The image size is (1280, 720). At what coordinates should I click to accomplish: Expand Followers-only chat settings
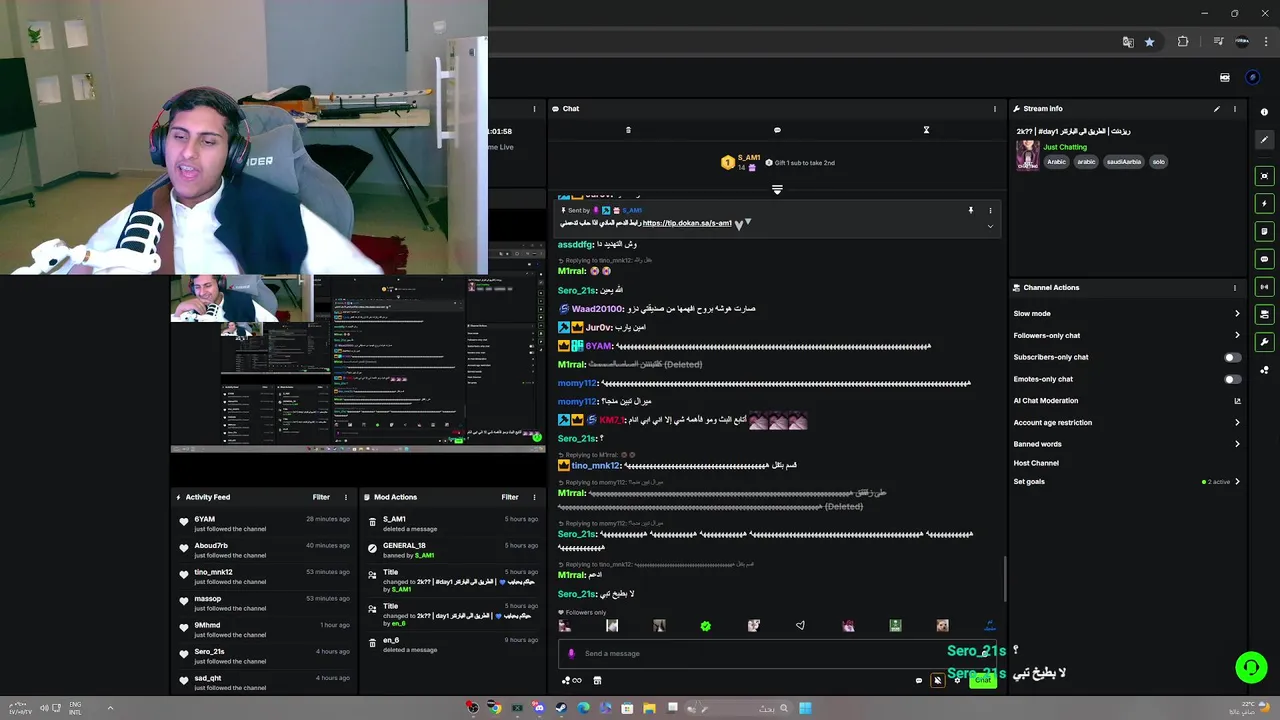[1237, 336]
